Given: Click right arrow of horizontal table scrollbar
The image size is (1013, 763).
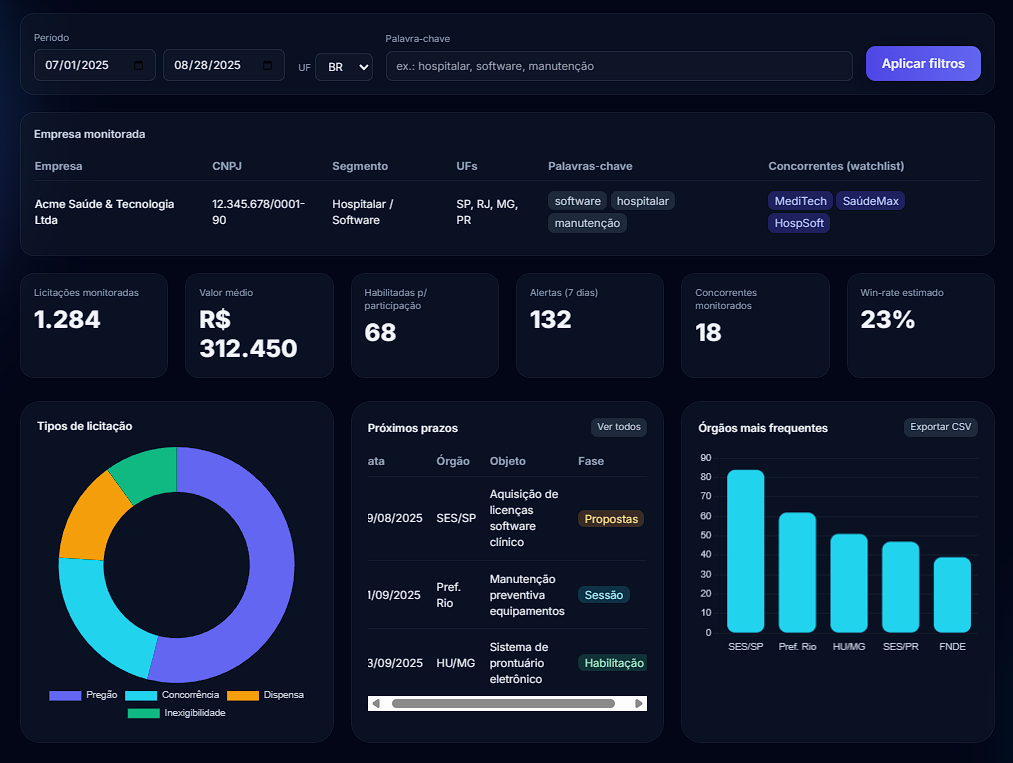Looking at the screenshot, I should (639, 704).
